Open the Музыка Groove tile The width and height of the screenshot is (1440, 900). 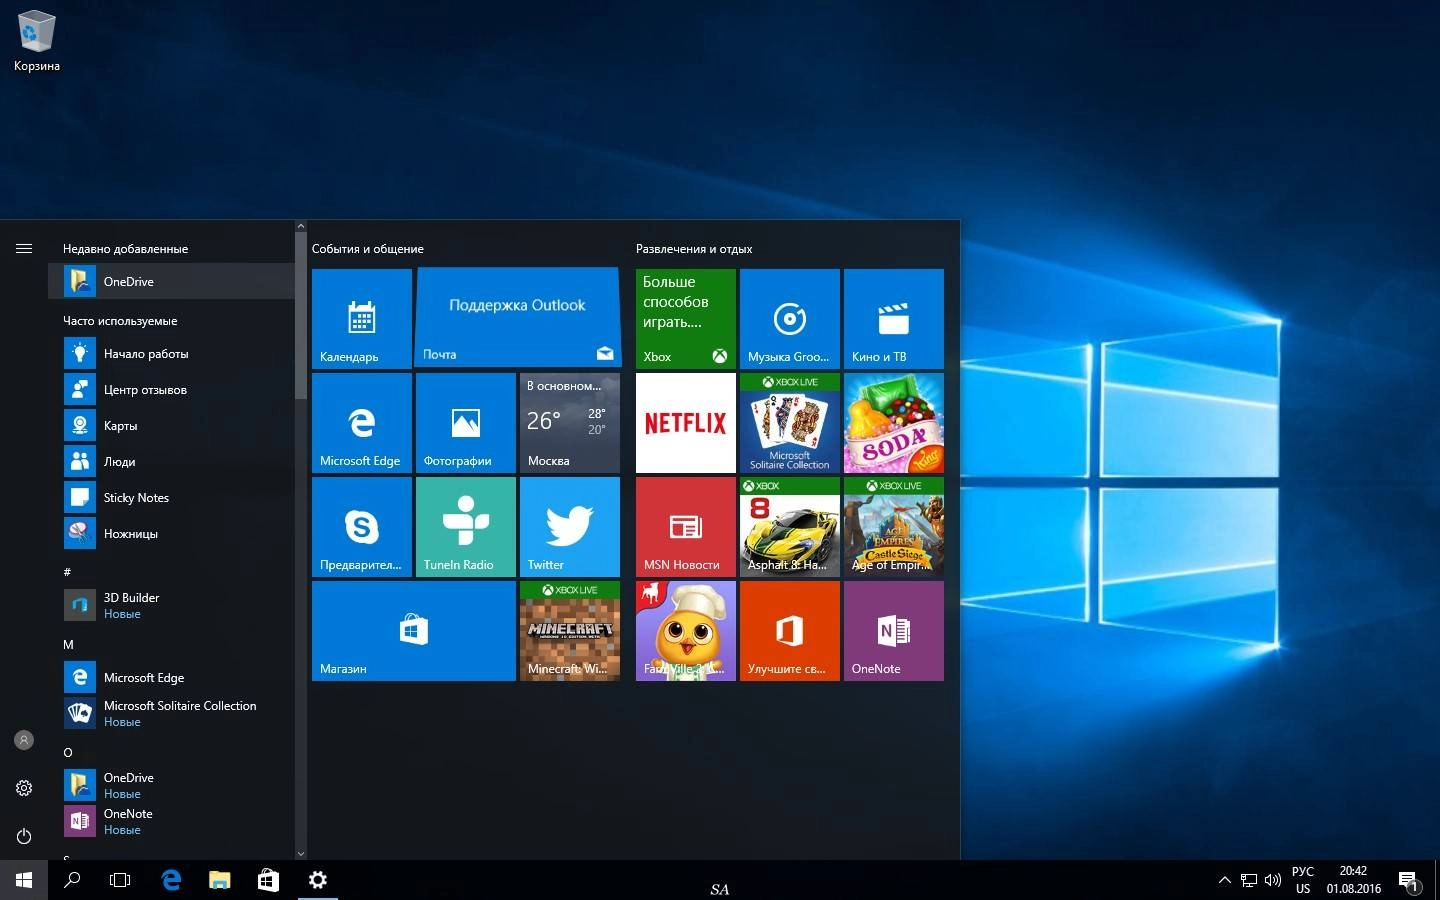point(789,319)
